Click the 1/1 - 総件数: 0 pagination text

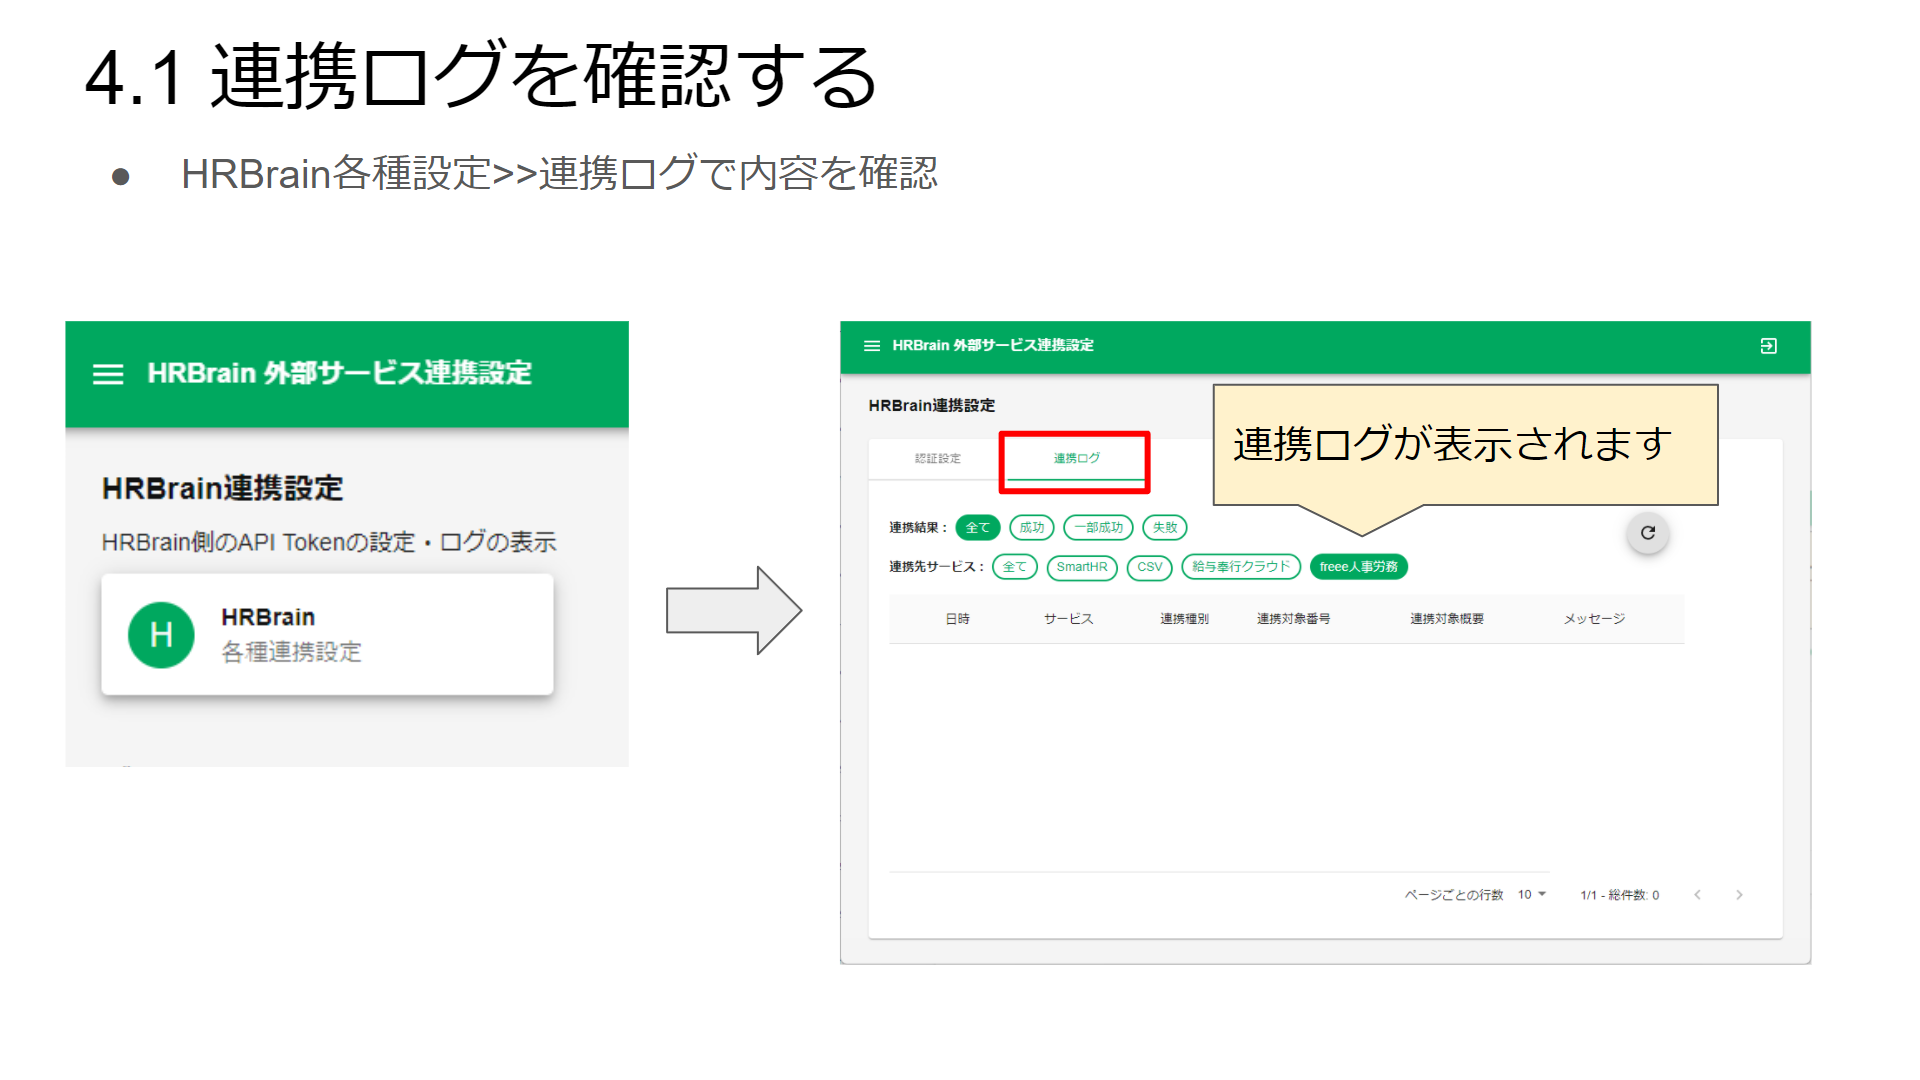tap(1620, 895)
